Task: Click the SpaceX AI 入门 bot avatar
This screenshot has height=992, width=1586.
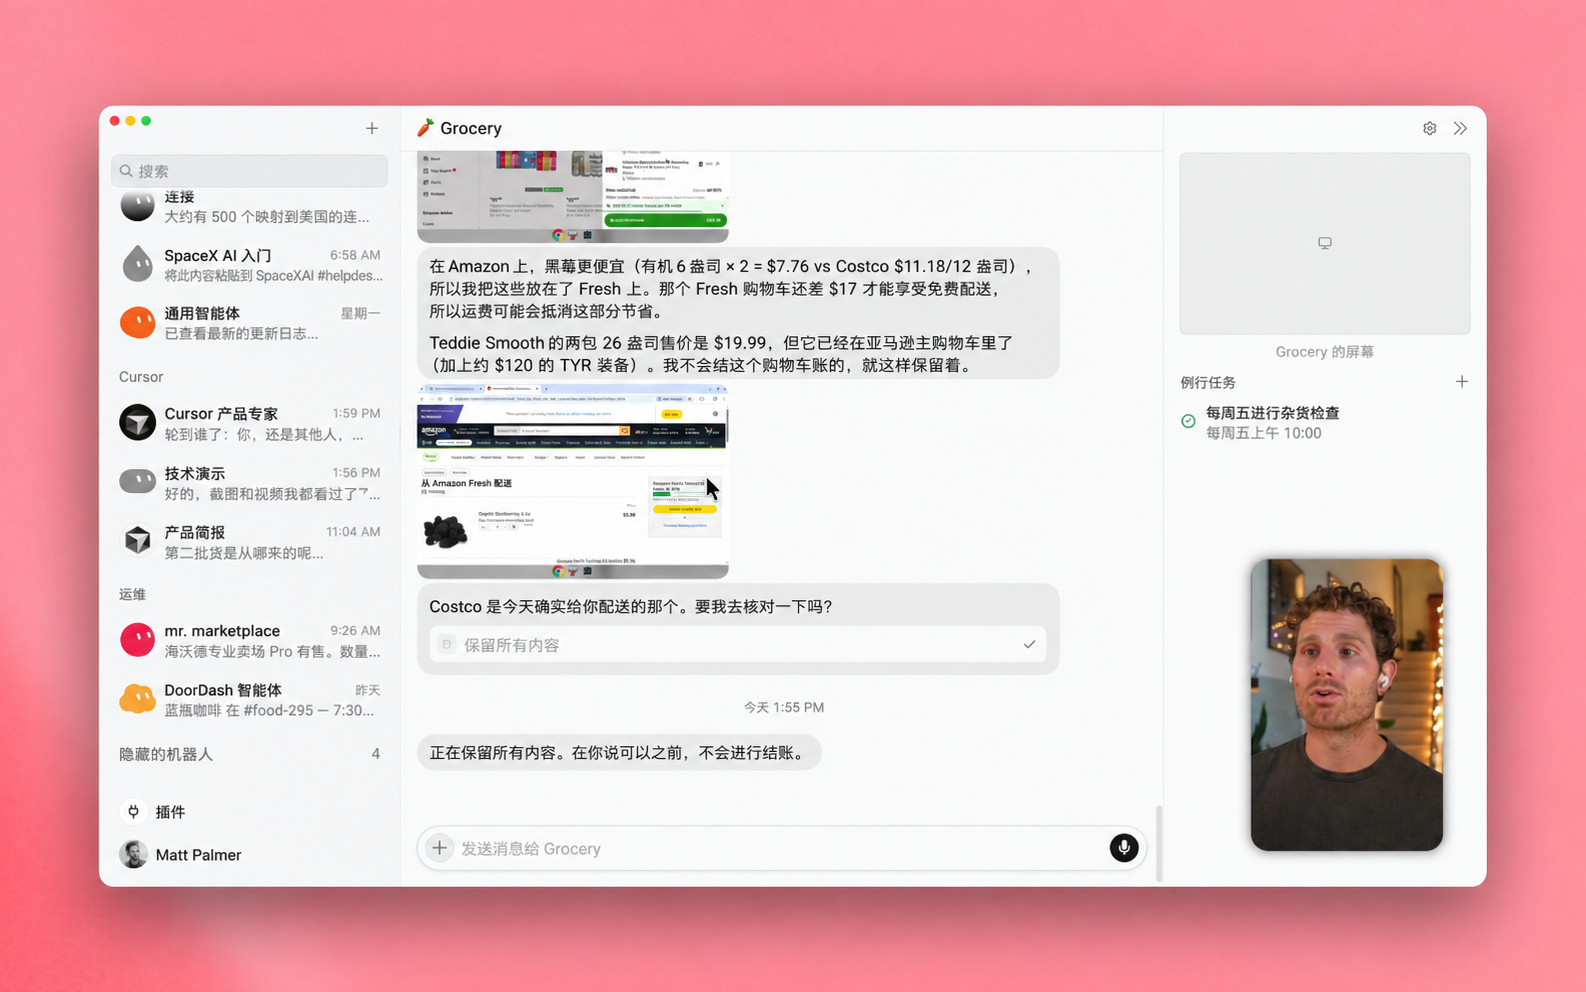Action: (x=137, y=265)
